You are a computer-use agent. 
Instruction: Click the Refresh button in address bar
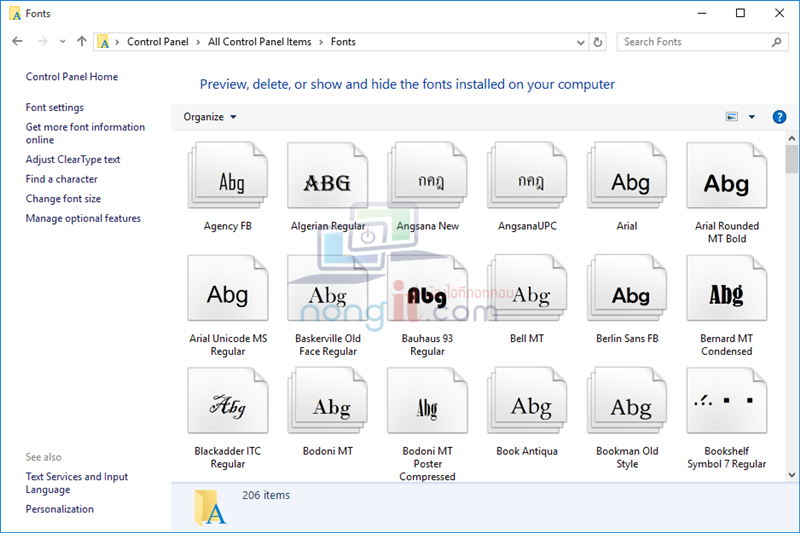(598, 42)
